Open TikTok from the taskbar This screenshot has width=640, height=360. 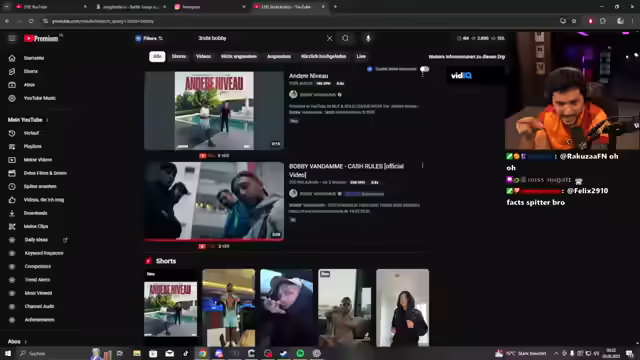(186, 353)
